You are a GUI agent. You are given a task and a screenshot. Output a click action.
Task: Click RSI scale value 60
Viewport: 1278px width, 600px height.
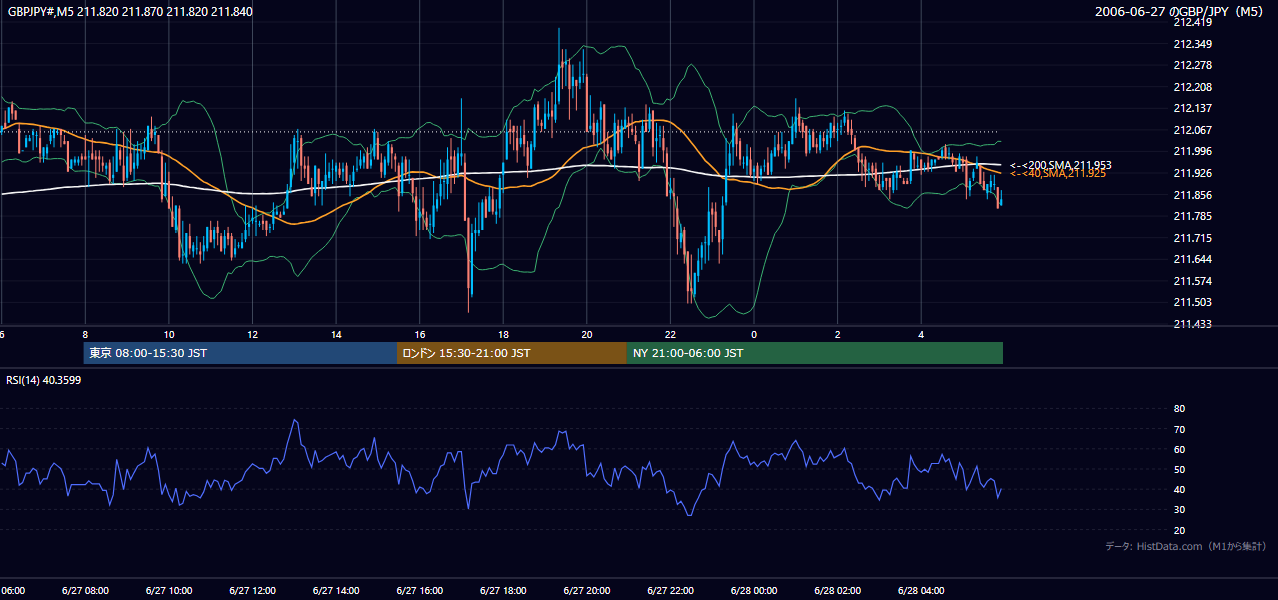tap(1180, 449)
